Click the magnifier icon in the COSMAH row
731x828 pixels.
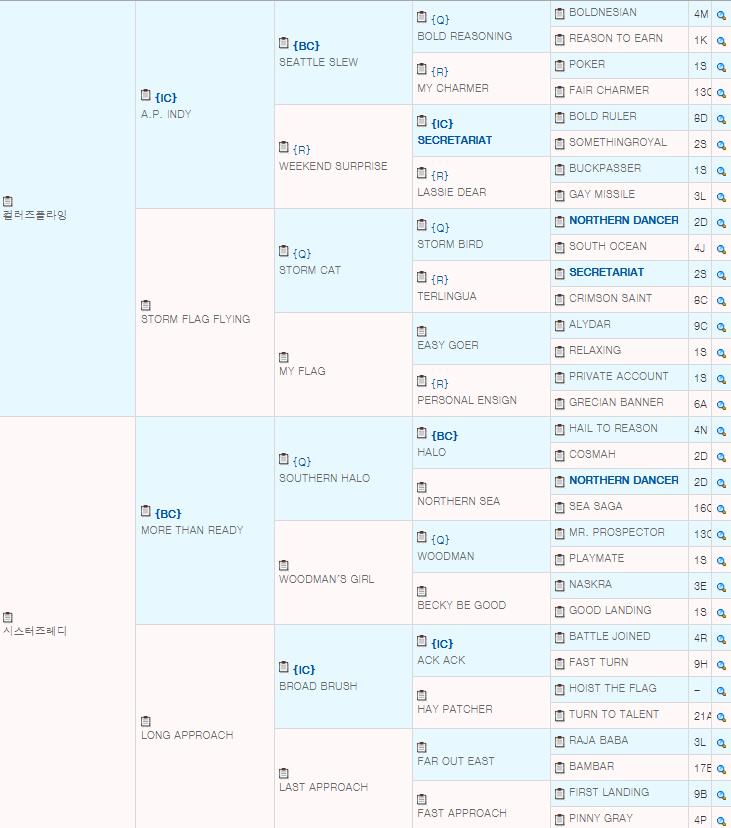click(721, 457)
